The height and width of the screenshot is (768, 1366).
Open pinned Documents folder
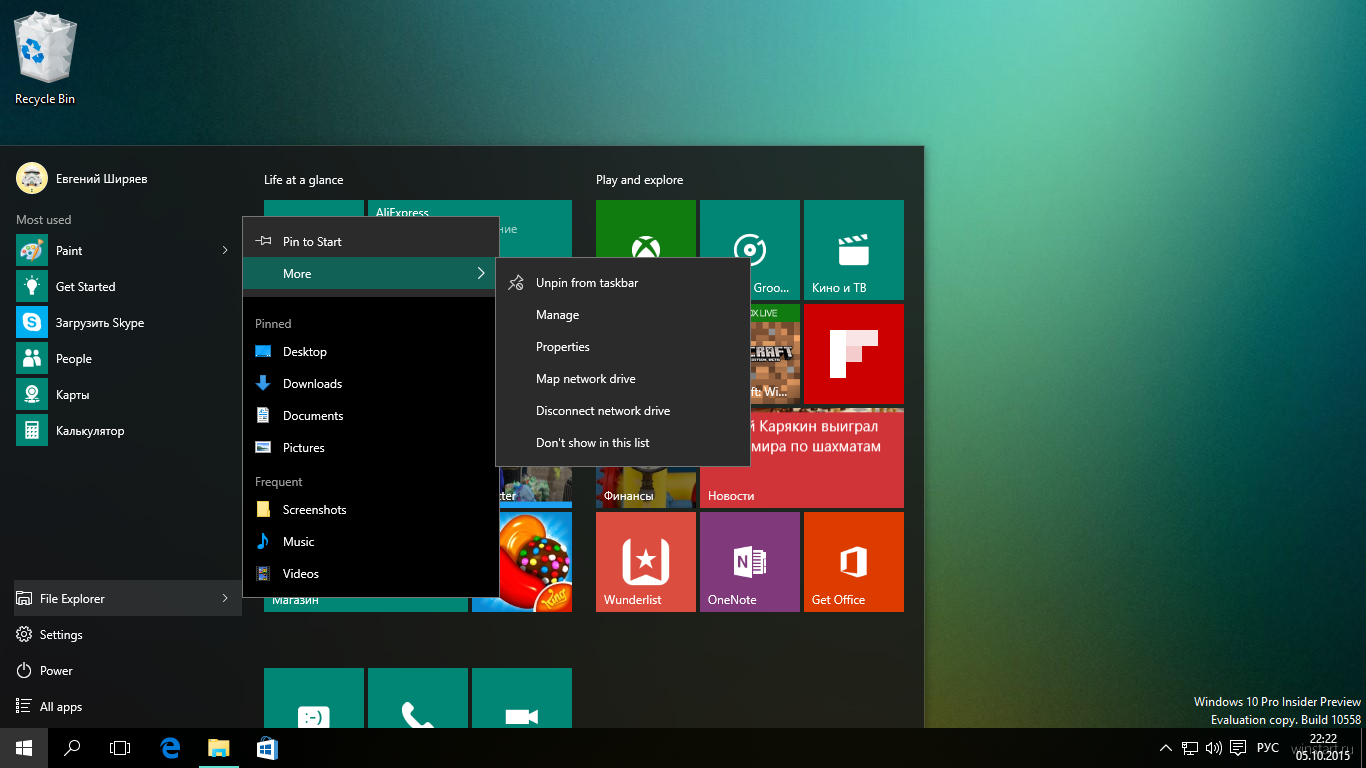[371, 416]
